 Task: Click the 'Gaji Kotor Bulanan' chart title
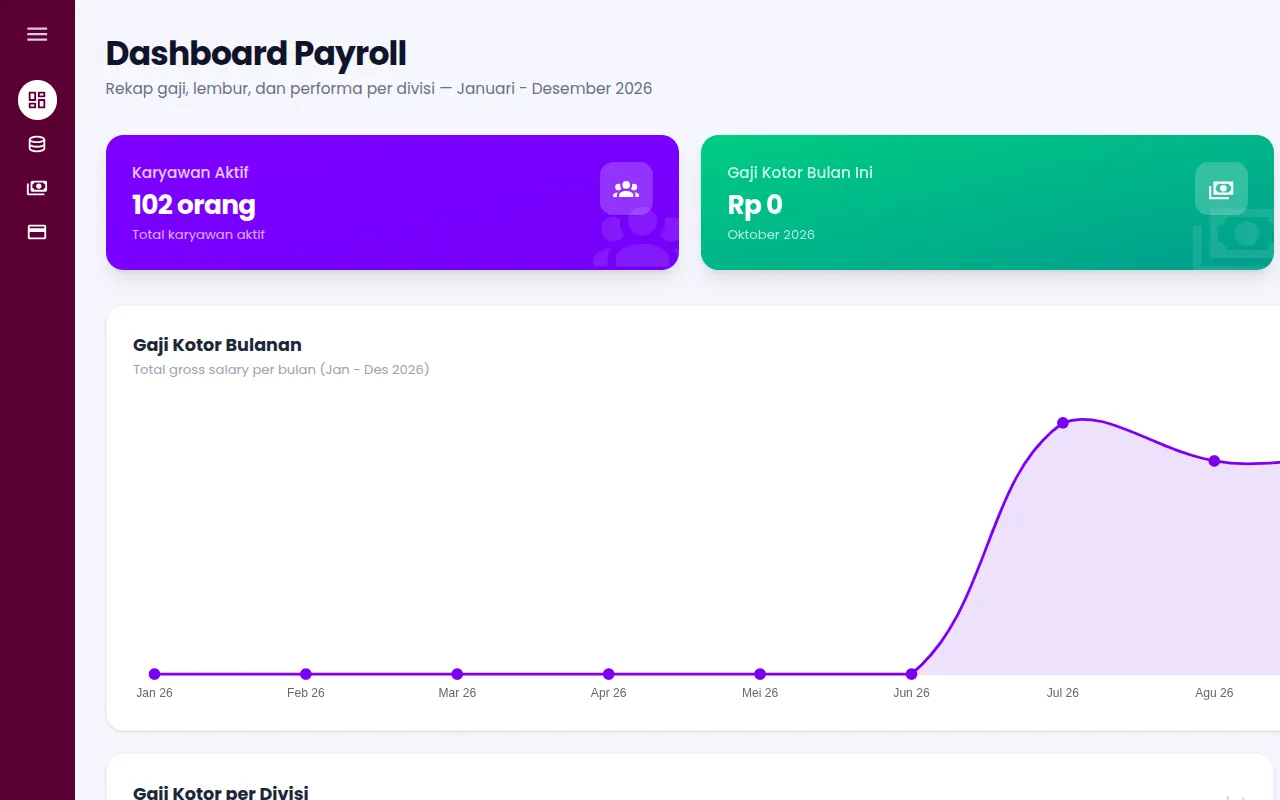tap(217, 345)
